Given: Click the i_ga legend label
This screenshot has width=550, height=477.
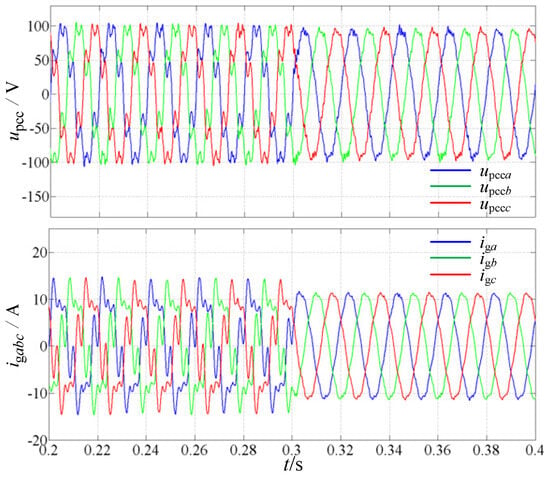Looking at the screenshot, I should pos(488,244).
